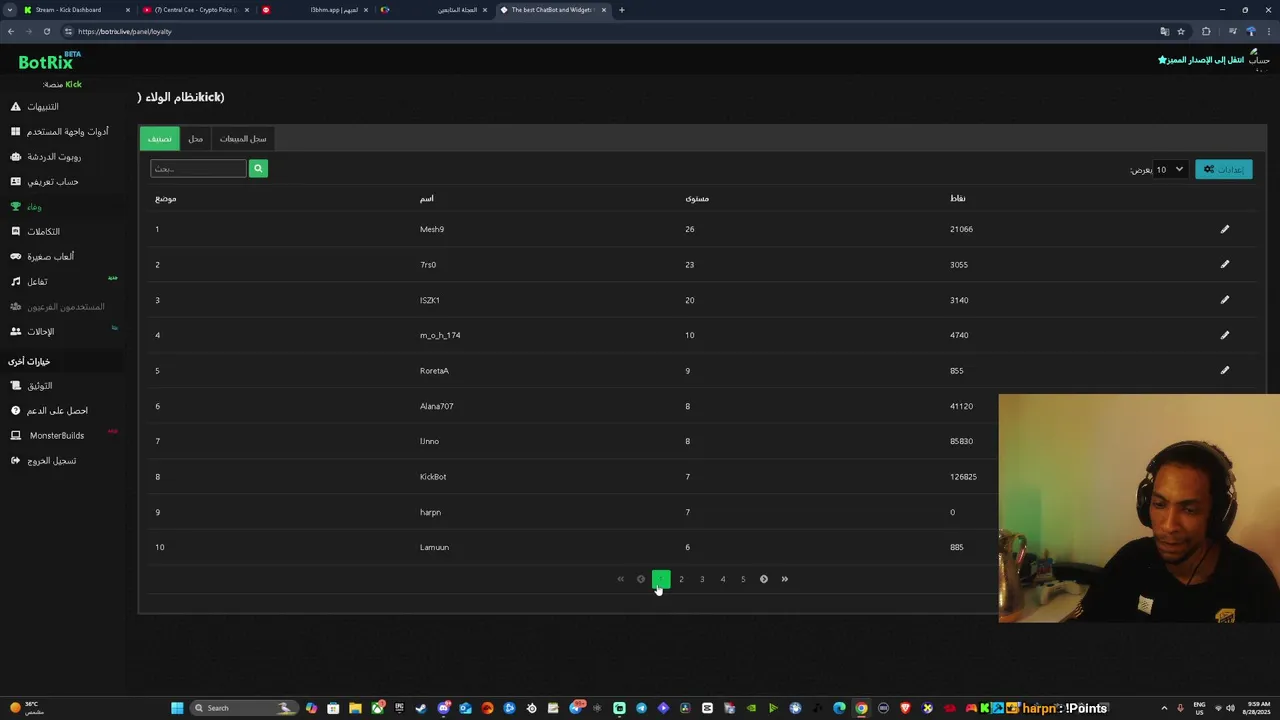Go to next page arrow
This screenshot has width=1280, height=720.
764,579
